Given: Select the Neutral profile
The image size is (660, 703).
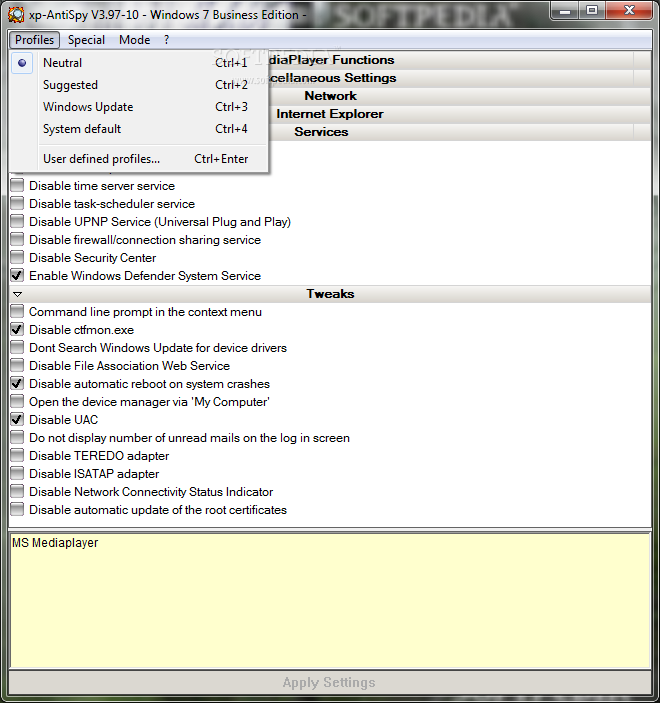Looking at the screenshot, I should point(139,63).
